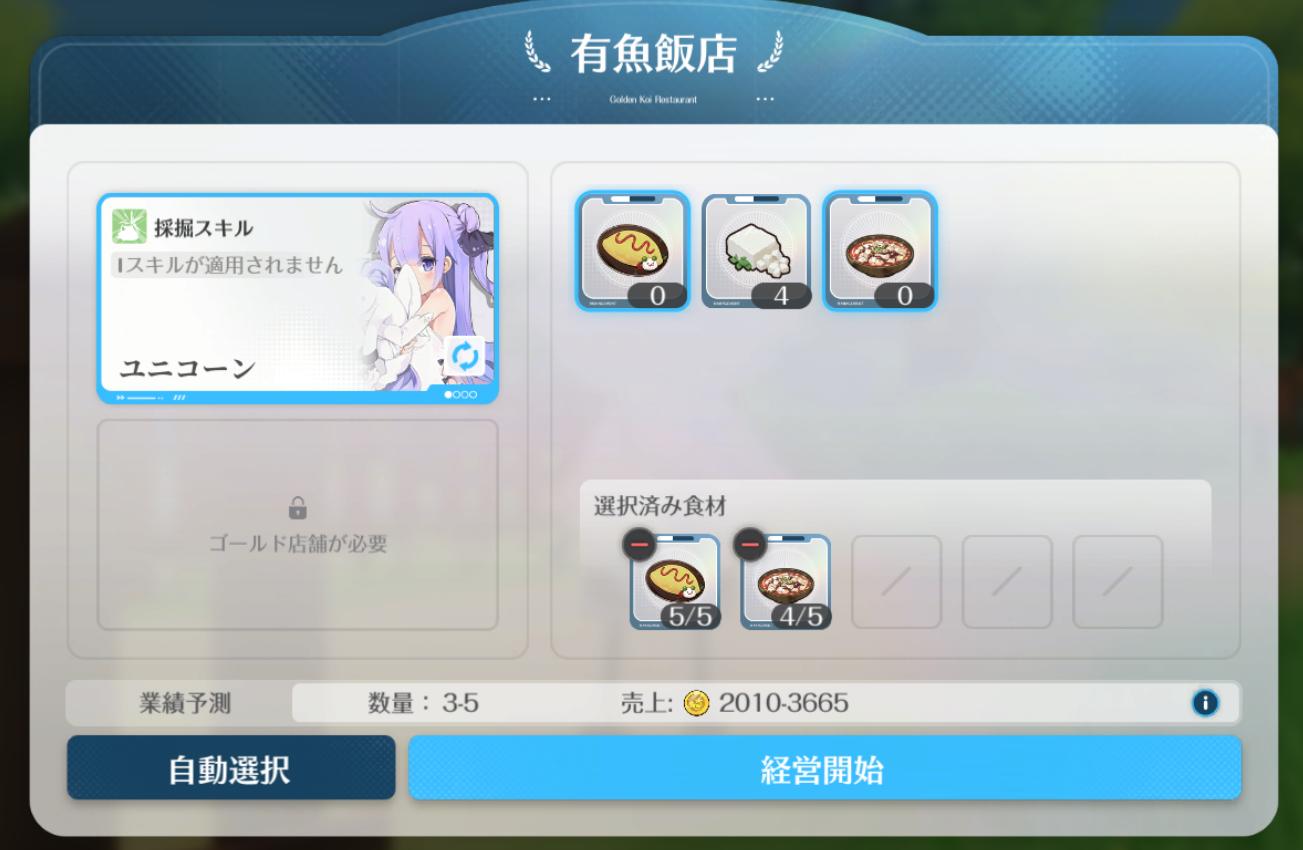Click the selected omelette rice 5/5 thumbnail
This screenshot has width=1303, height=850.
point(675,583)
